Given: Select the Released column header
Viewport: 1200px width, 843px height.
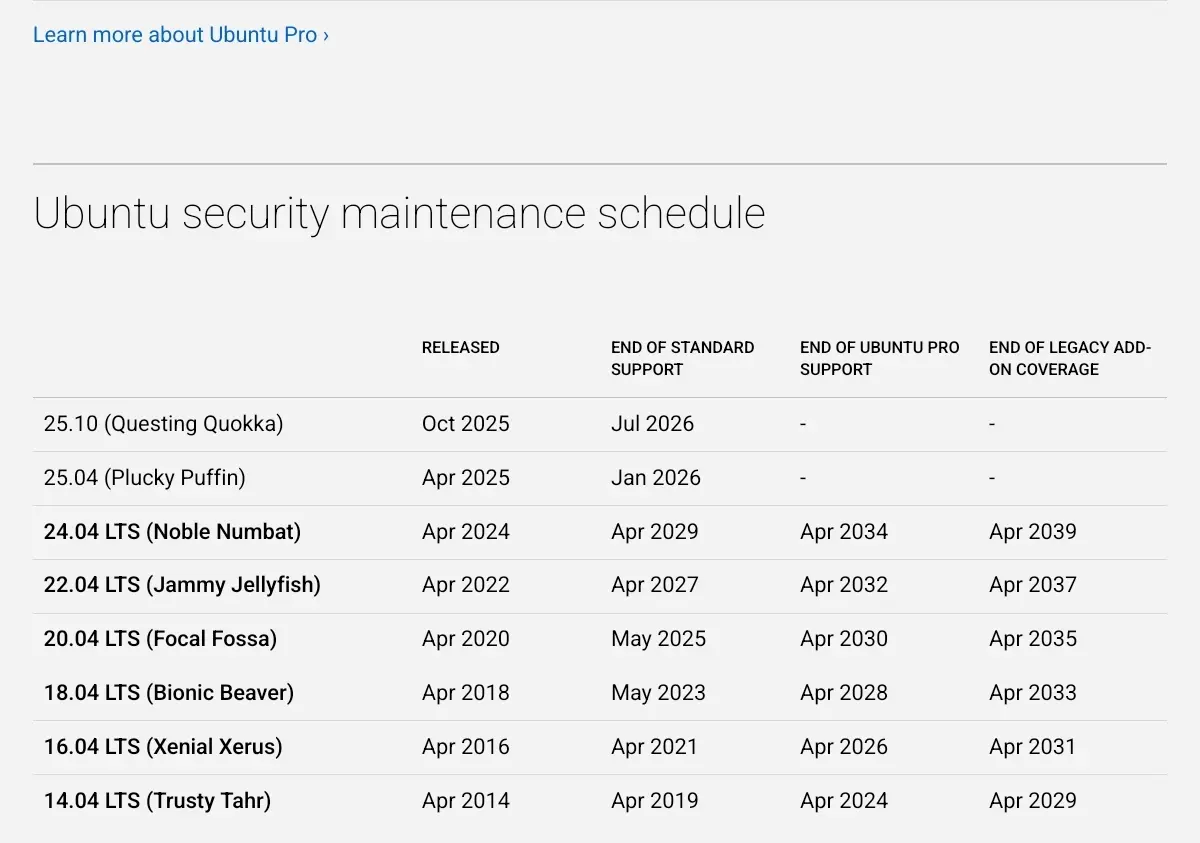Looking at the screenshot, I should (x=460, y=347).
